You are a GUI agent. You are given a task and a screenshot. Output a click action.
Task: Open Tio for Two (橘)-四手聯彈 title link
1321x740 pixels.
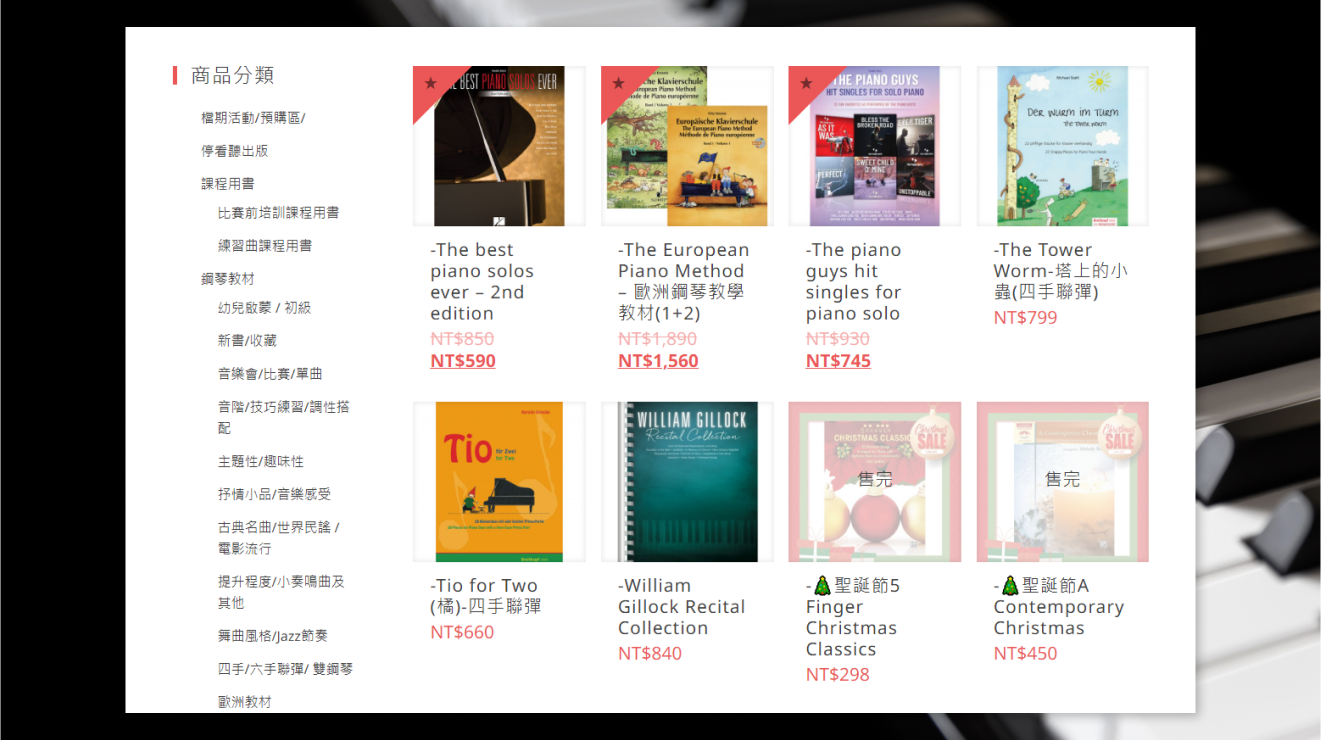pos(486,596)
